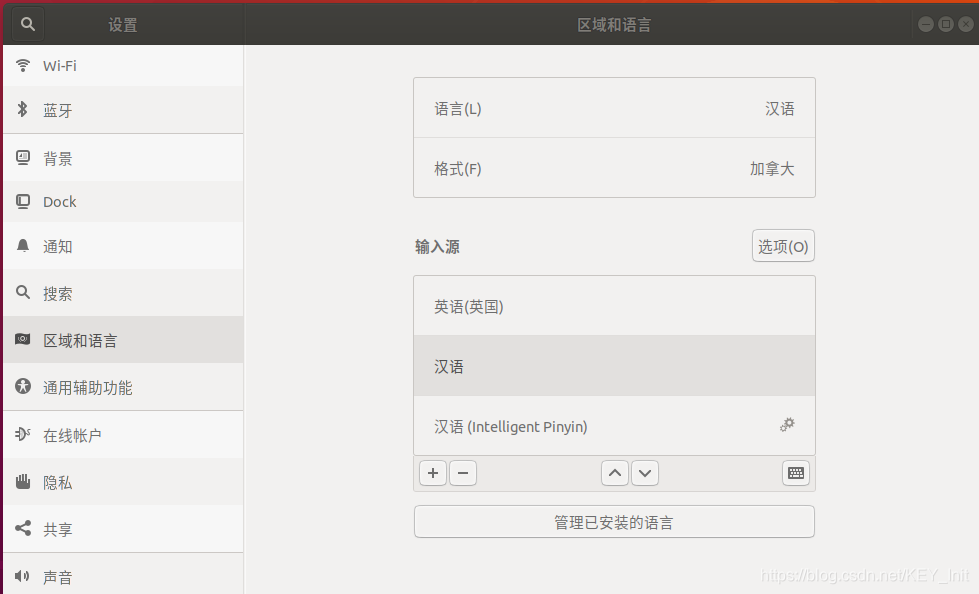Add an input source with plus button

[x=433, y=473]
